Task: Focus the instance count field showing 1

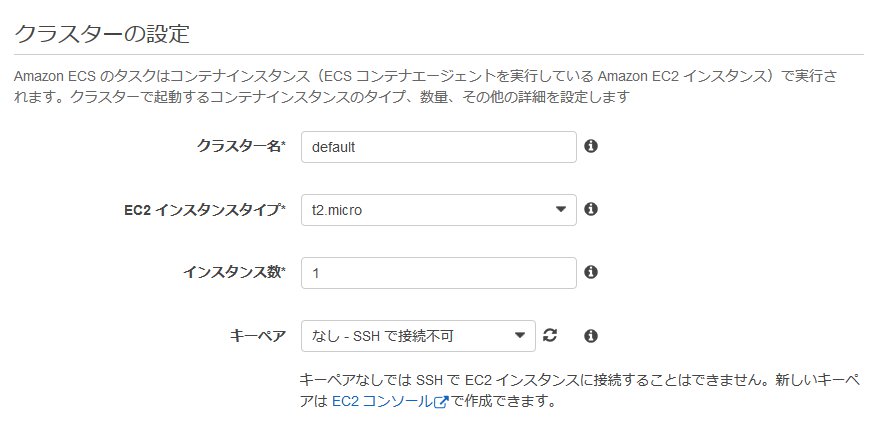Action: point(438,273)
